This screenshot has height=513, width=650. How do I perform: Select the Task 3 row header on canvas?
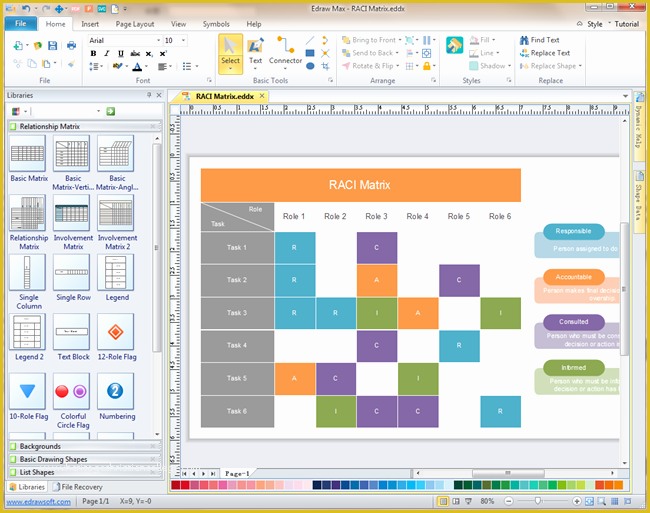[237, 313]
